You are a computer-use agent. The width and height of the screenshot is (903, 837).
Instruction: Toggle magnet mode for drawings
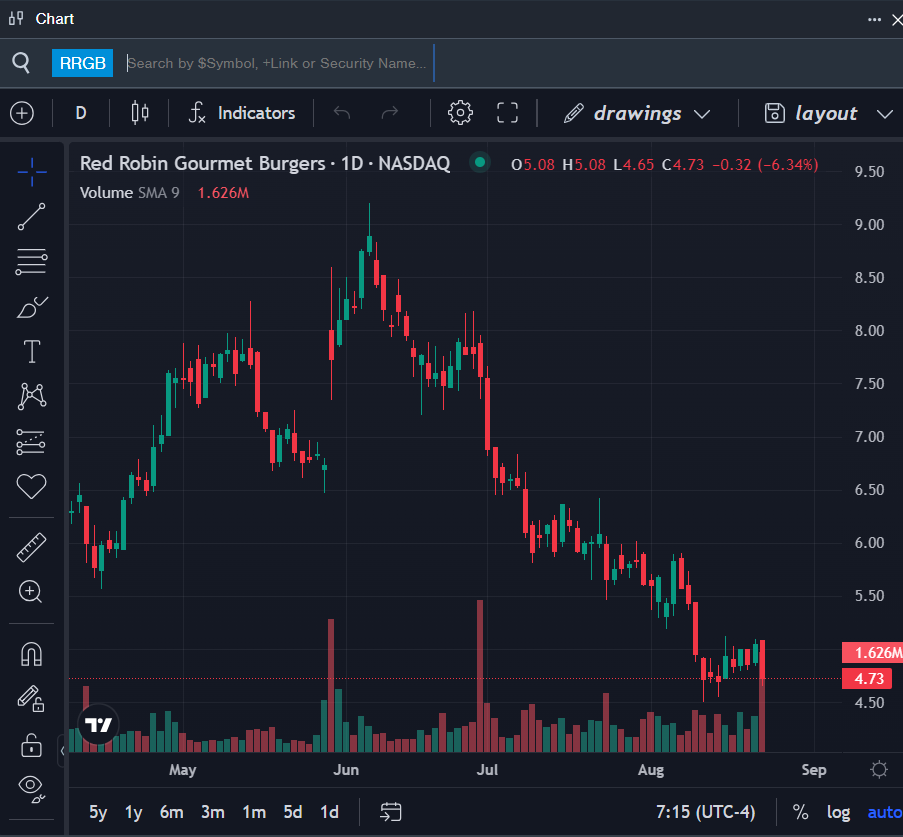32,655
